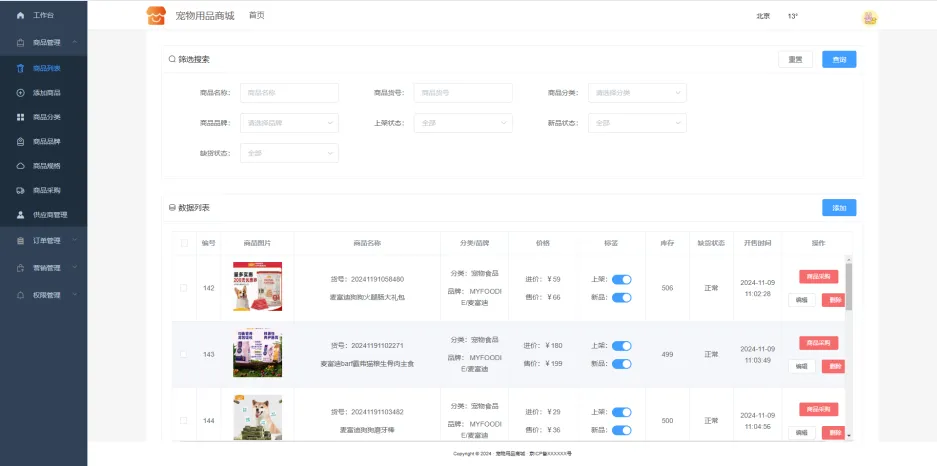Viewport: 937px width, 466px height.
Task: Check the select-all checkbox in table header
Action: pyautogui.click(x=183, y=243)
